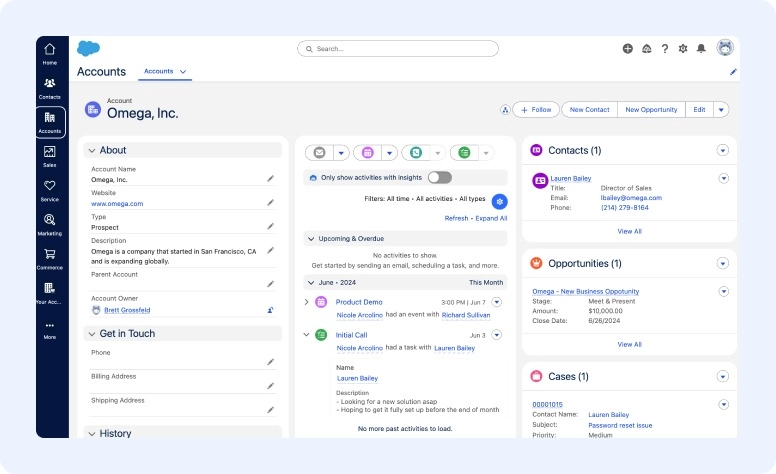View the account hierarchy icon

point(505,110)
